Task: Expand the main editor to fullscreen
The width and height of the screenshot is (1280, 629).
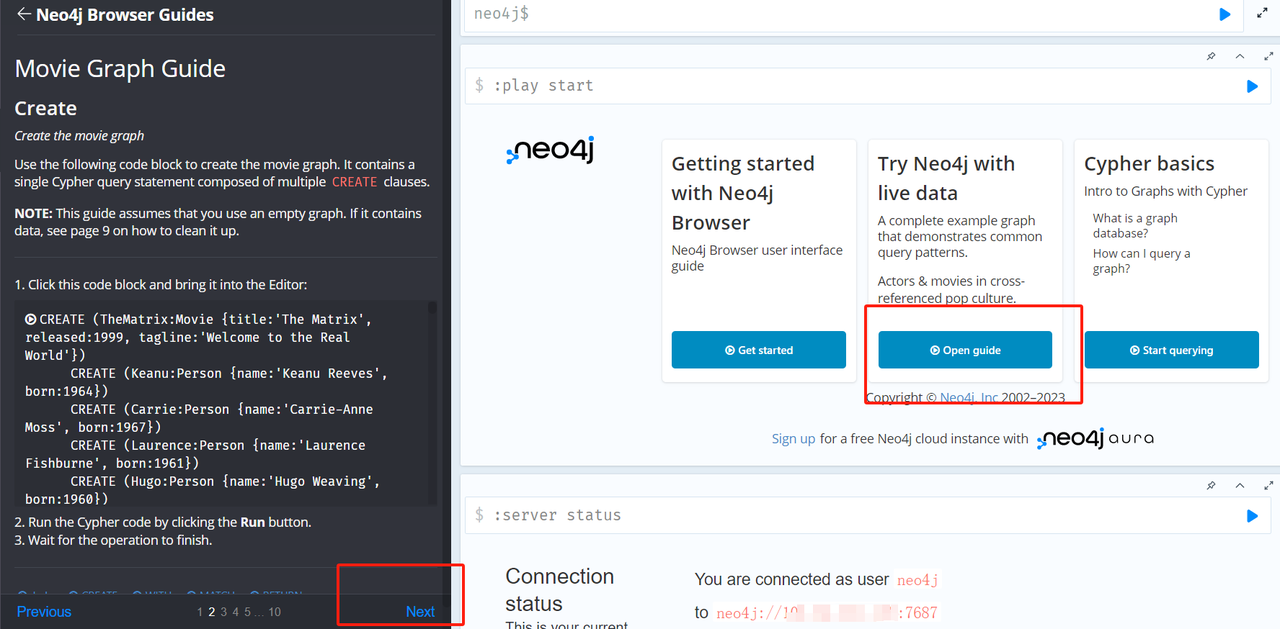Action: (x=1261, y=14)
